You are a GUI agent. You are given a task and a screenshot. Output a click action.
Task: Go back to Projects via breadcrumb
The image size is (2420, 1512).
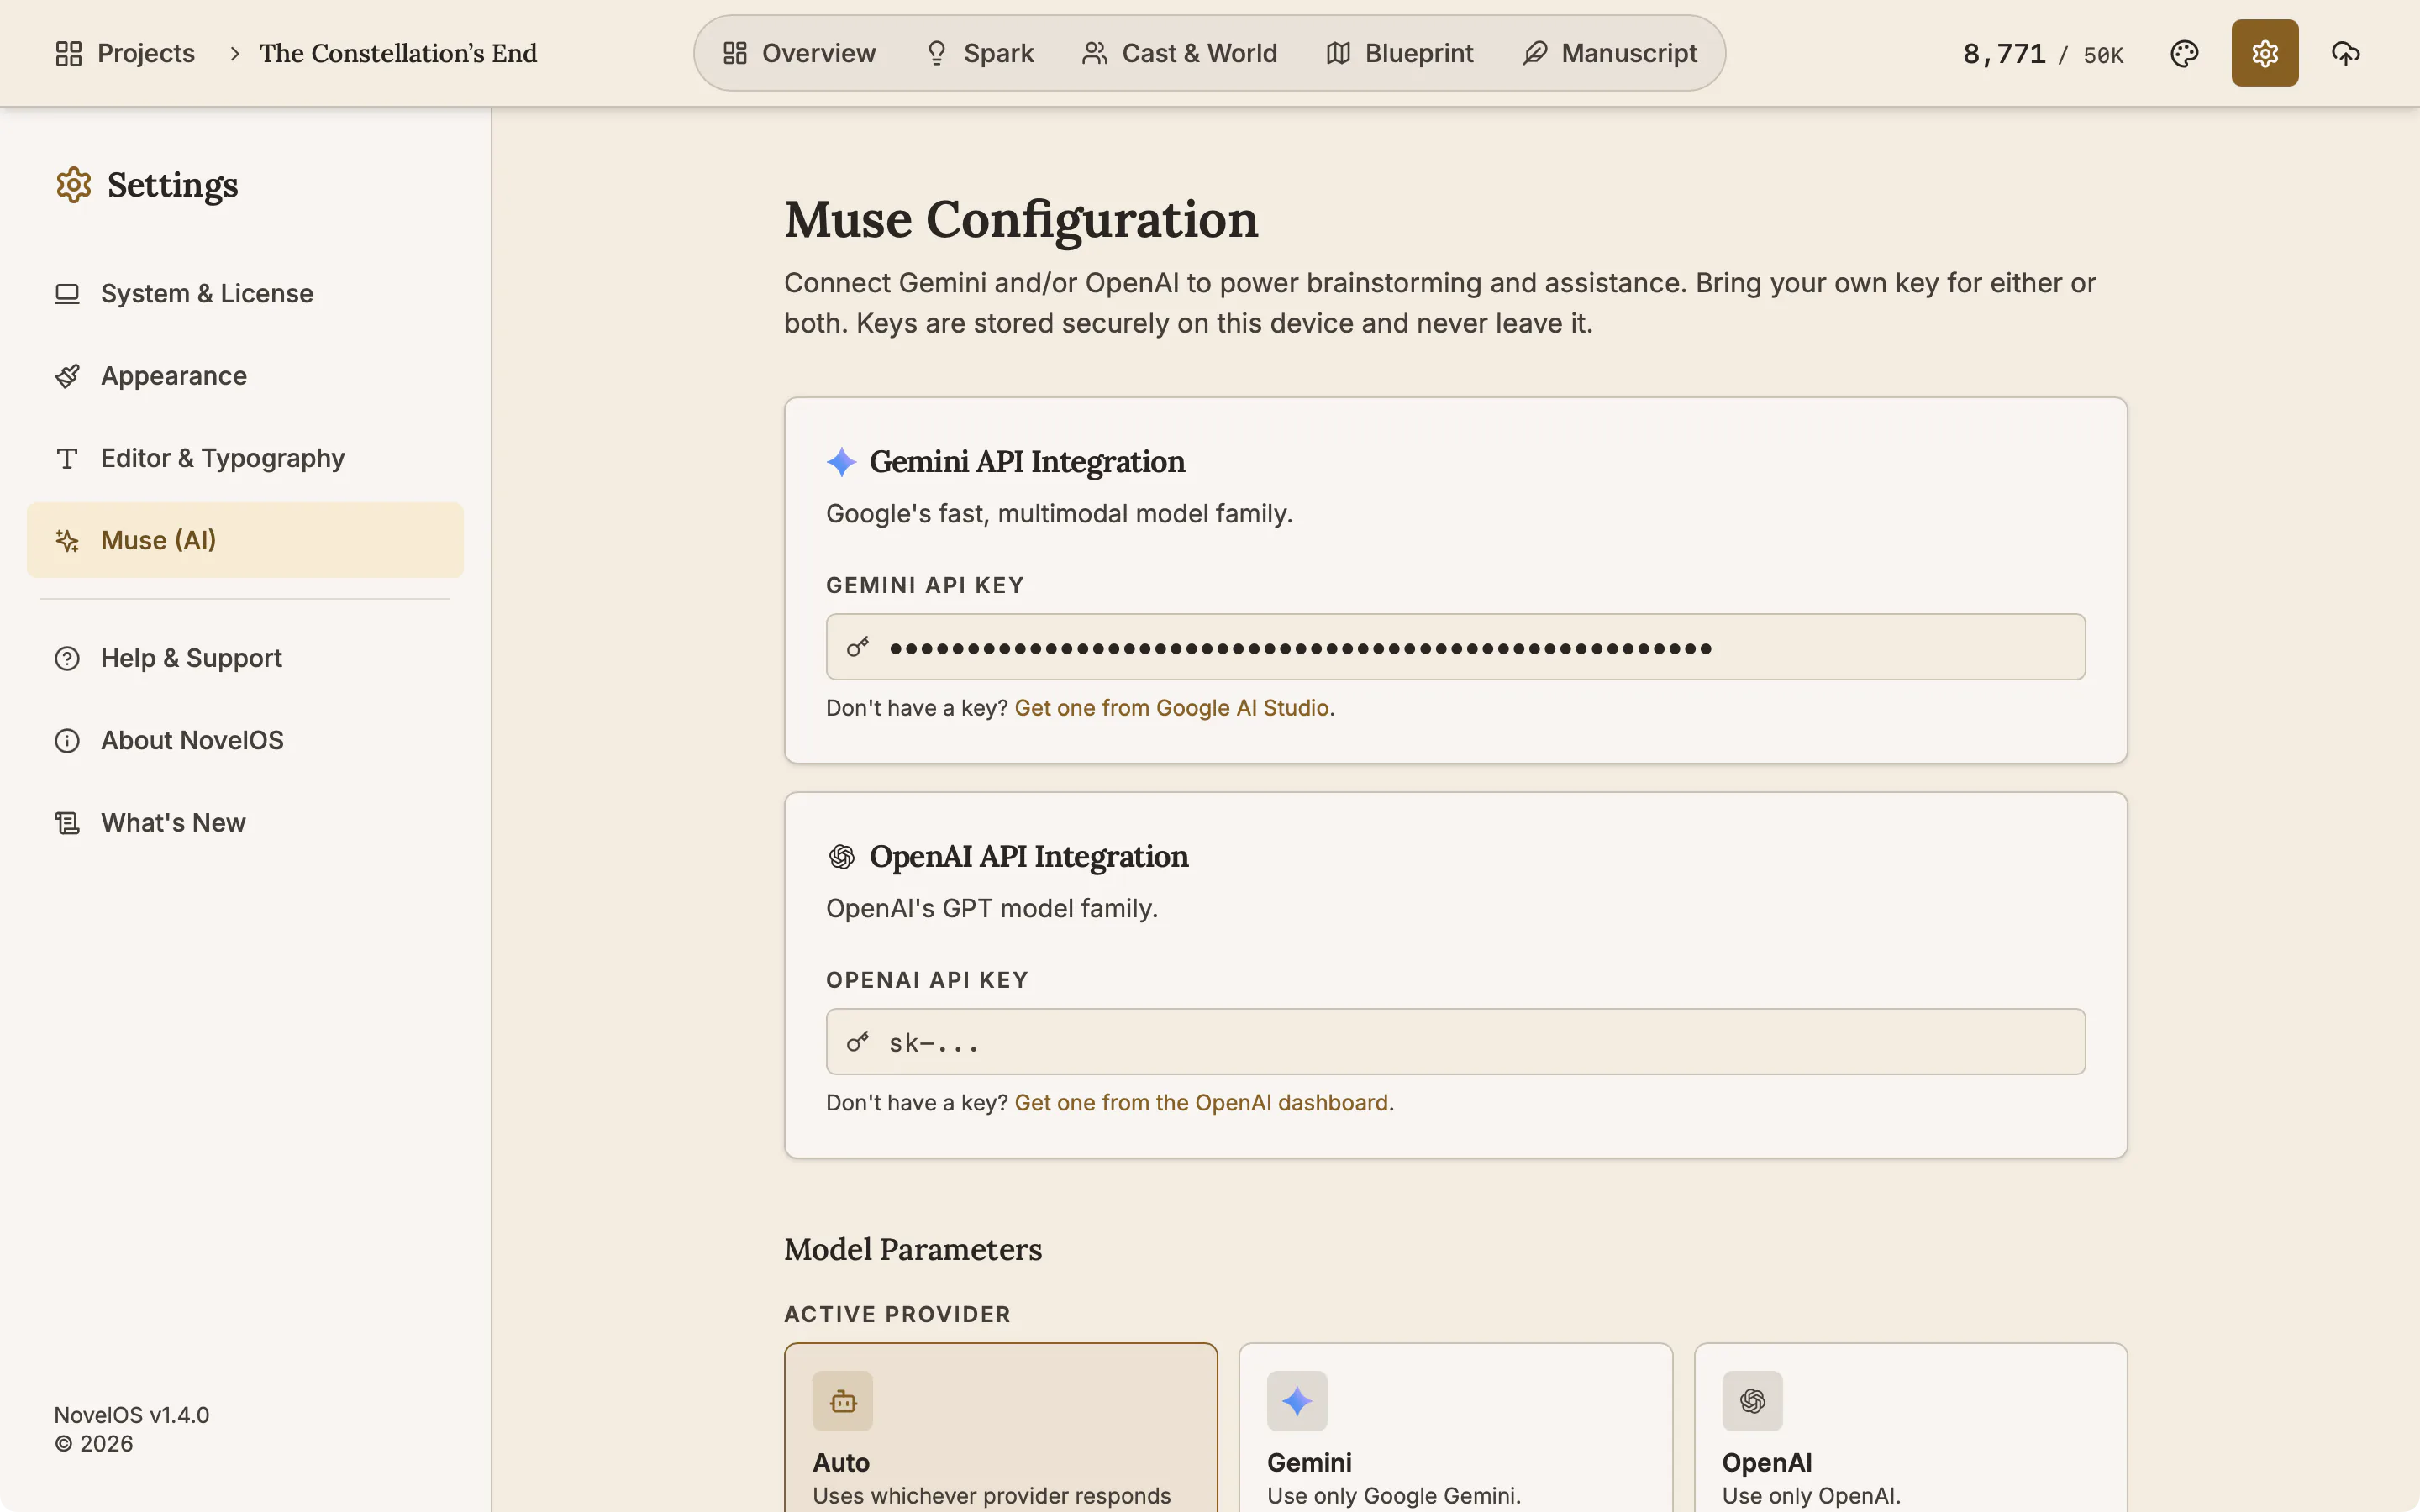point(125,53)
